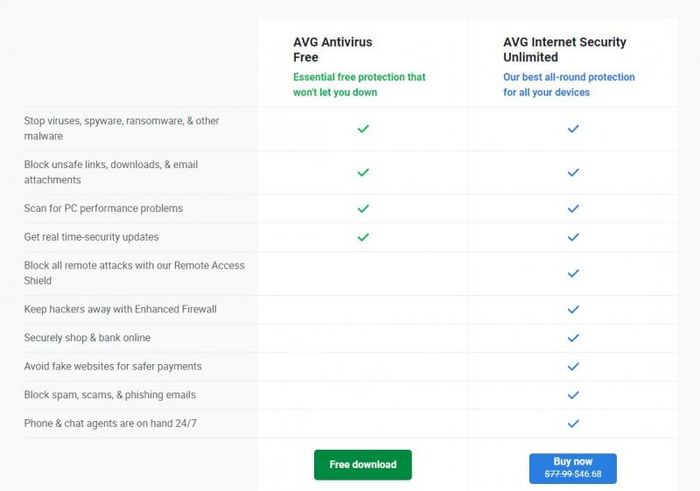Viewport: 700px width, 491px height.
Task: Click the 'Our best all-round protection' blue tagline
Action: (x=568, y=85)
